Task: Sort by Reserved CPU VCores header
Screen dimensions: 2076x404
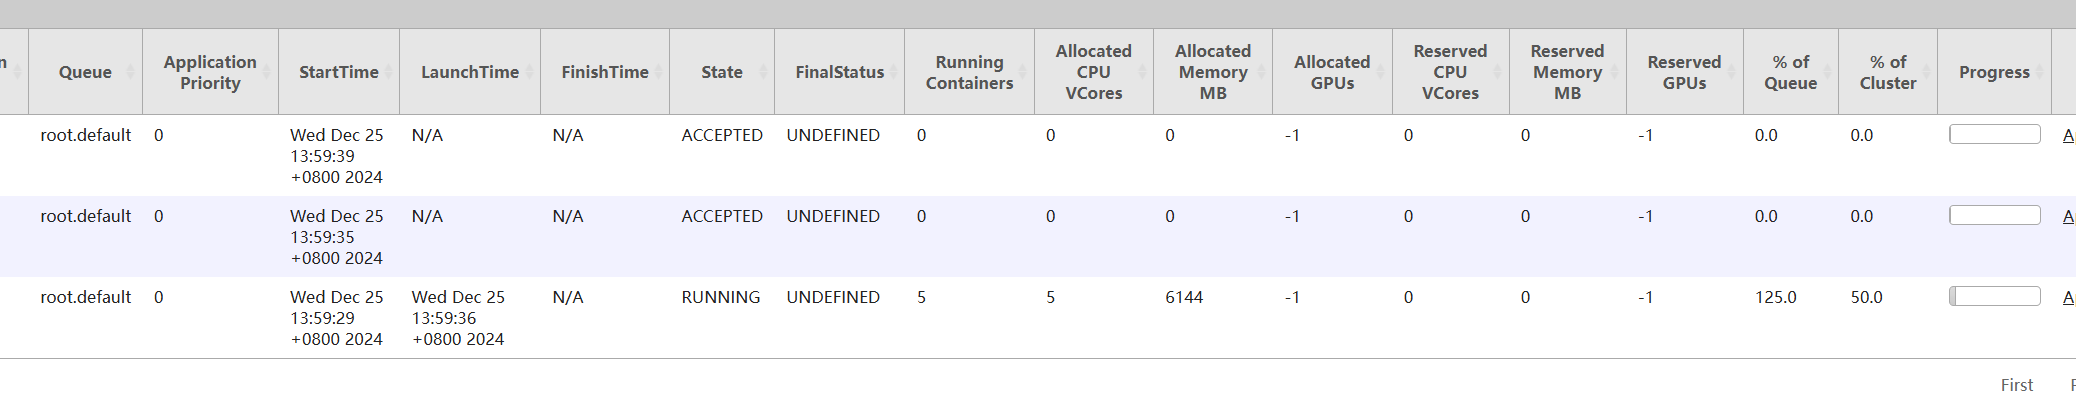Action: [1450, 72]
